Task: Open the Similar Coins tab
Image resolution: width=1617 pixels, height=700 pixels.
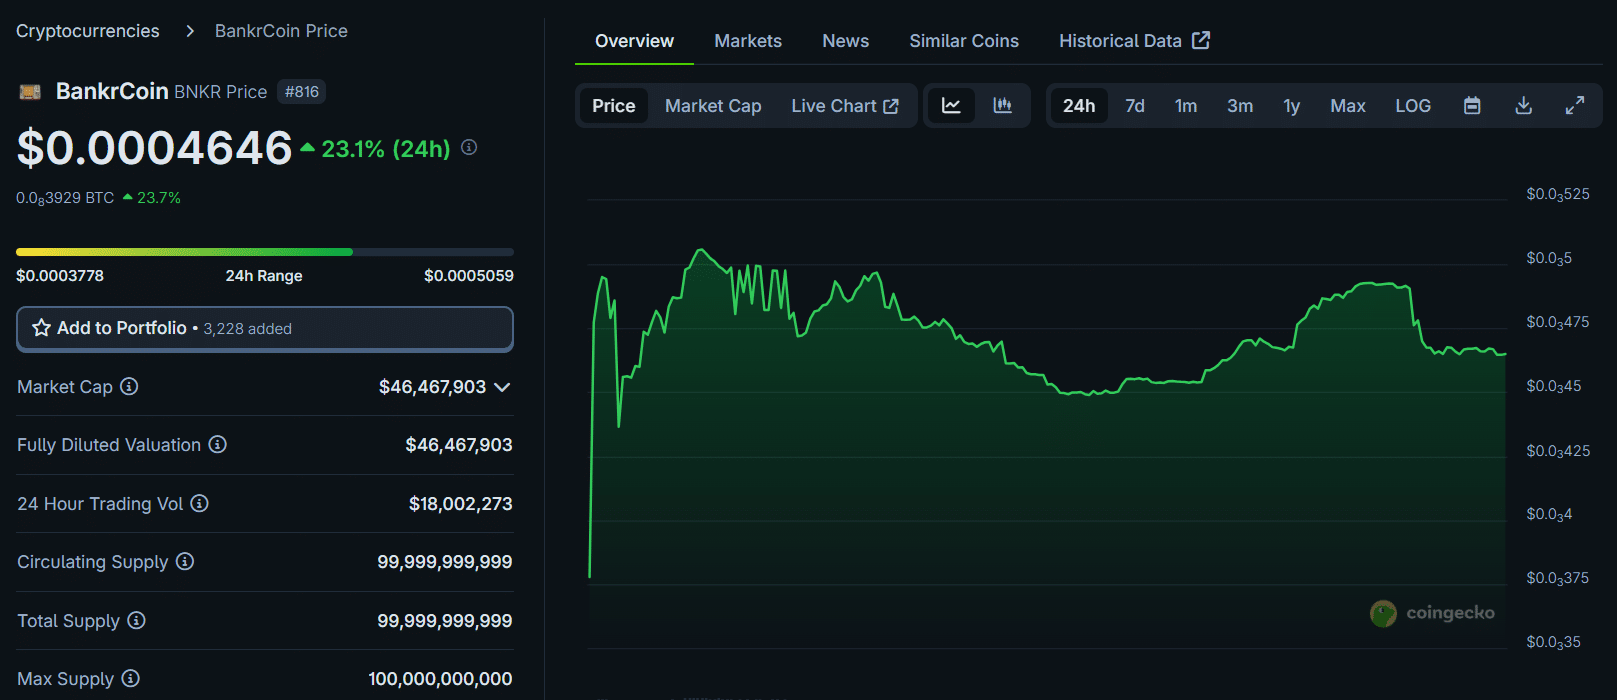Action: 964,41
